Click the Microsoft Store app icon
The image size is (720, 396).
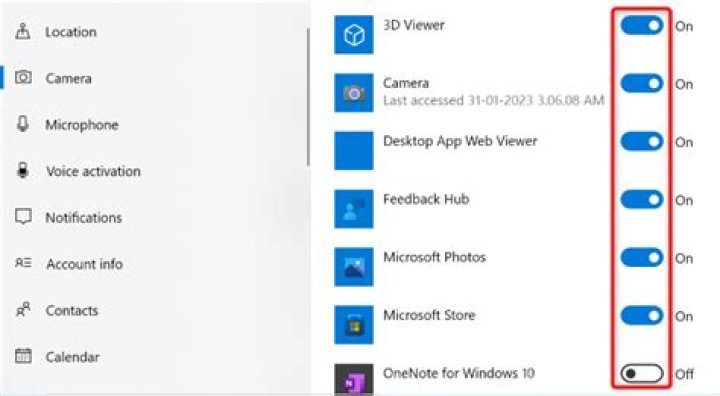click(354, 325)
